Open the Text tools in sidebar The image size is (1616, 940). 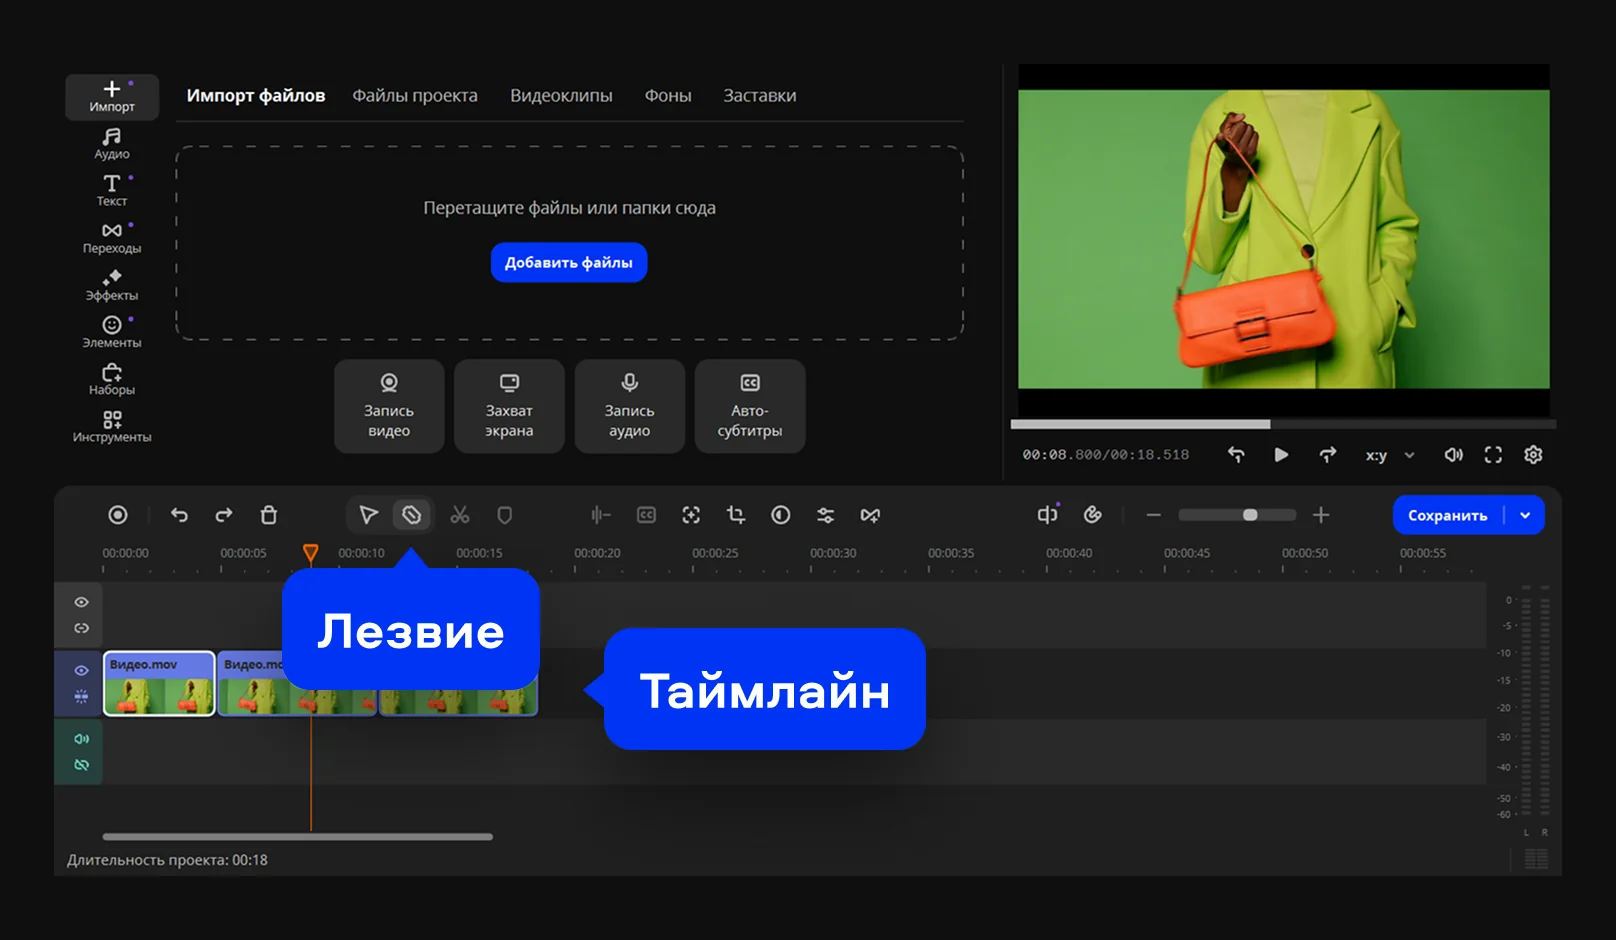[x=112, y=190]
